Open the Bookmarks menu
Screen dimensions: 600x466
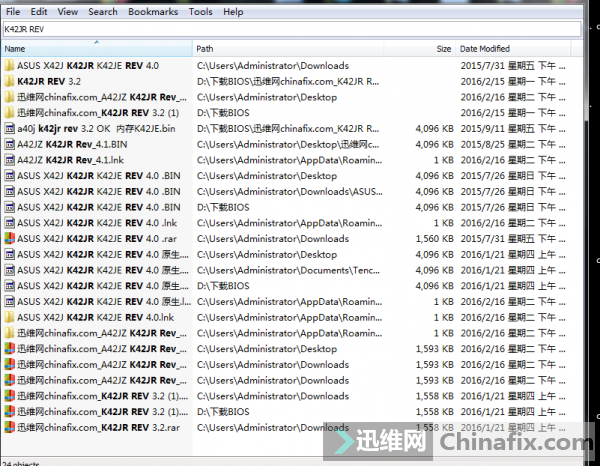click(153, 12)
